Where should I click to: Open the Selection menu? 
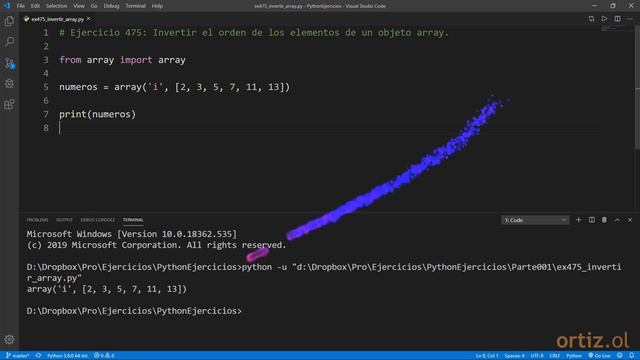(x=56, y=6)
